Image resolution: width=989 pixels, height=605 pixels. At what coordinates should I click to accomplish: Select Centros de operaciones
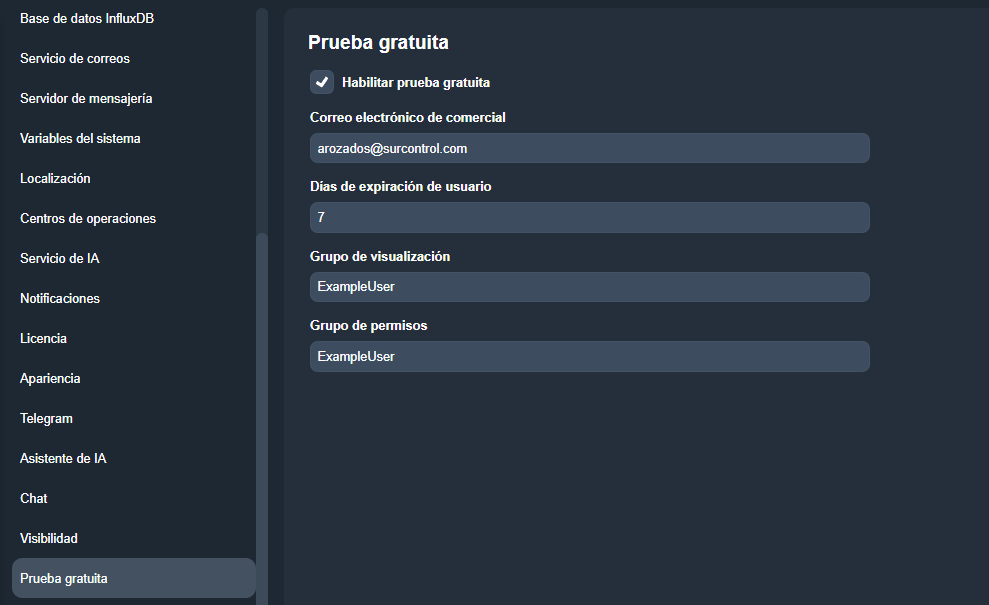(89, 218)
